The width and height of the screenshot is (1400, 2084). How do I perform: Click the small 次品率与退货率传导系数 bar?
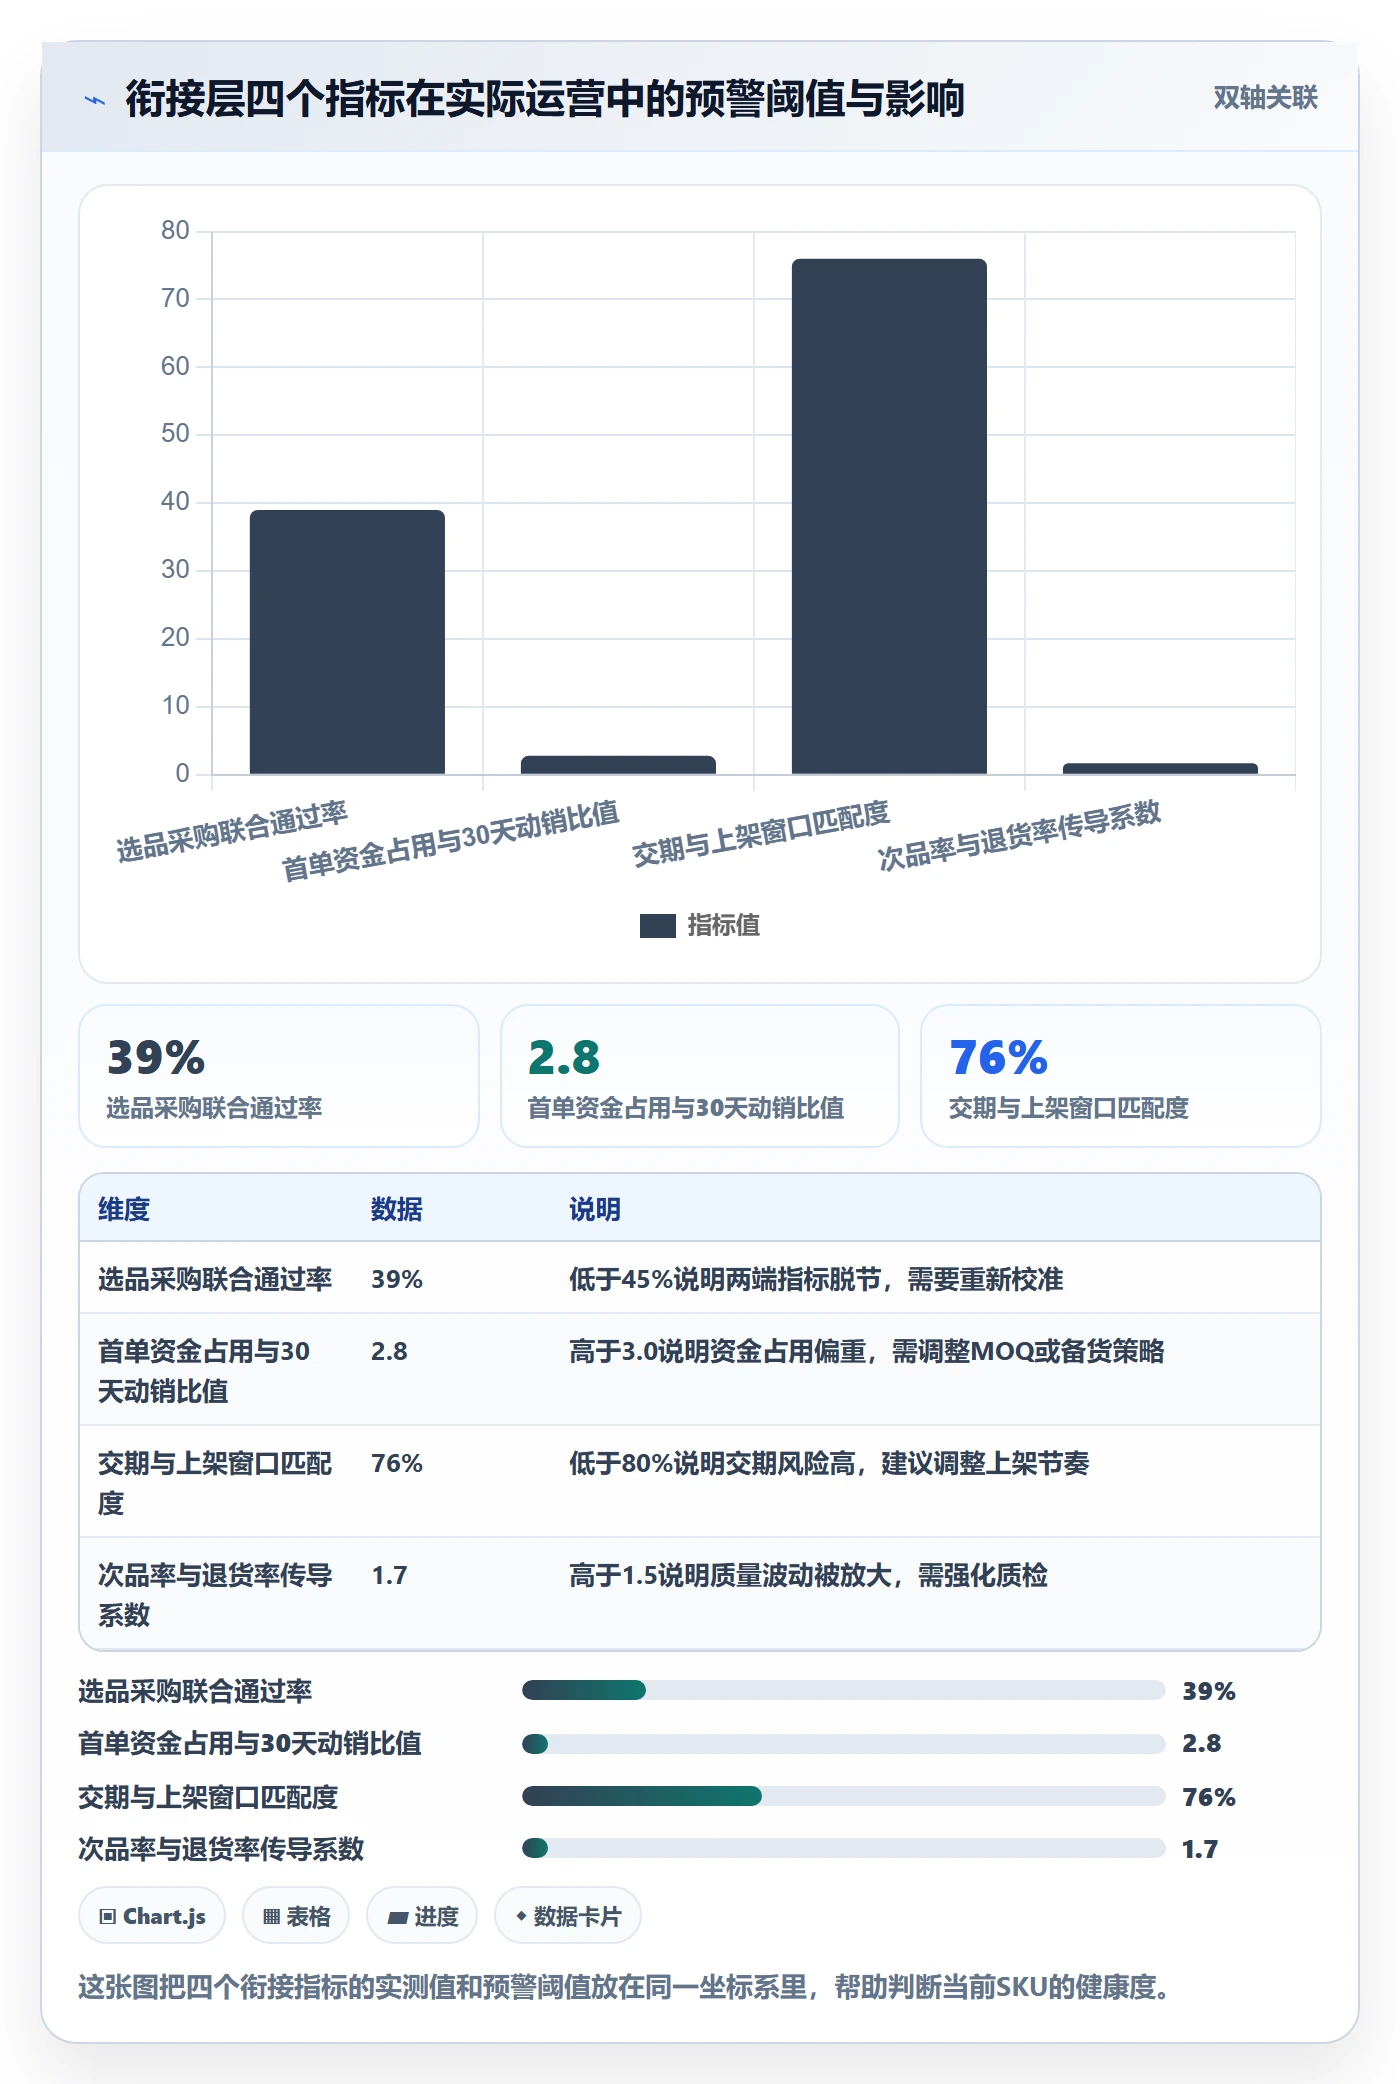(x=1160, y=769)
